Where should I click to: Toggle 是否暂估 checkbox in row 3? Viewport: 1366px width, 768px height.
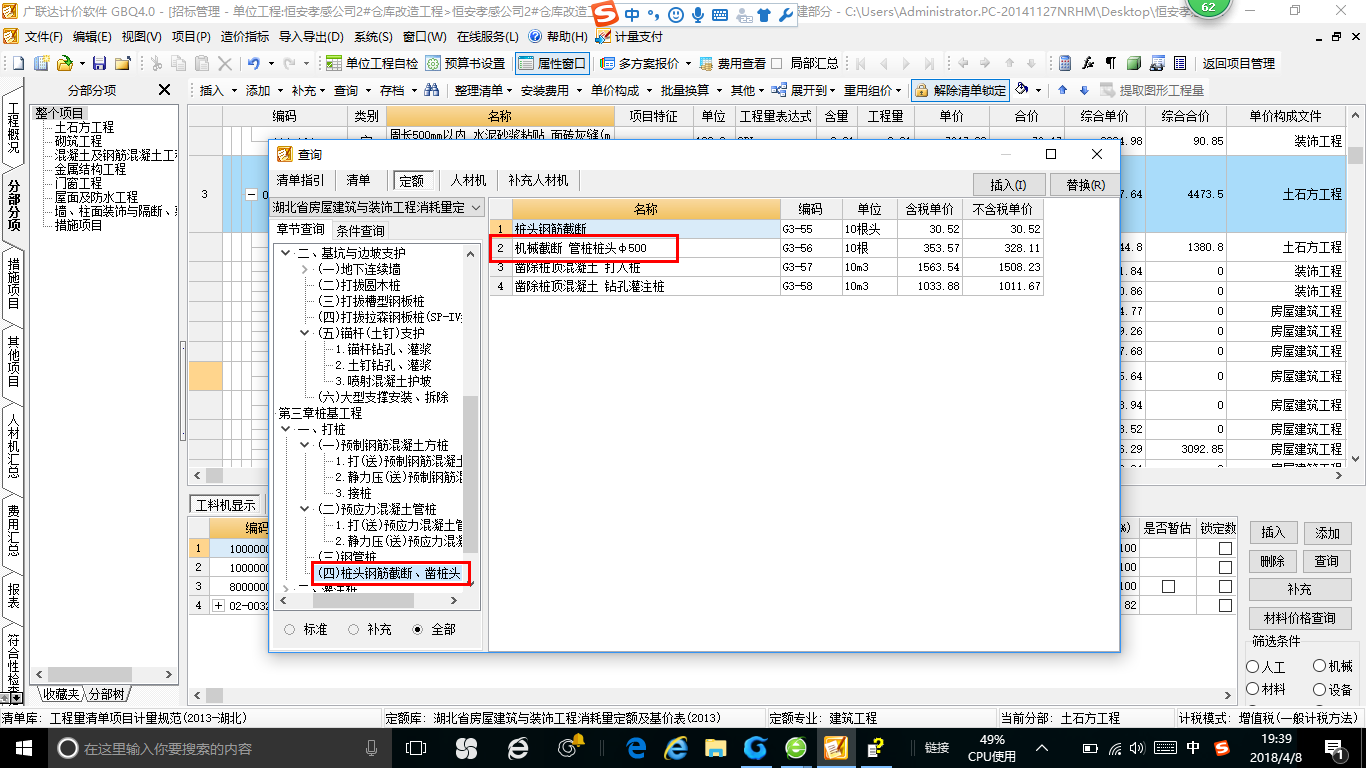[x=1168, y=586]
